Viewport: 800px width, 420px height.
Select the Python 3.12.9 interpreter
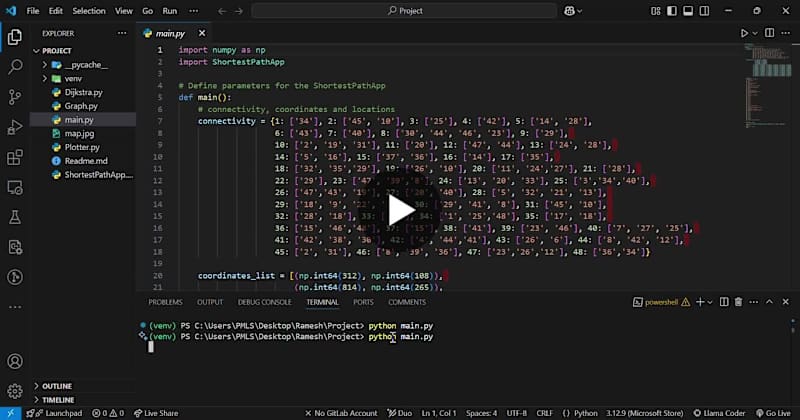point(644,413)
